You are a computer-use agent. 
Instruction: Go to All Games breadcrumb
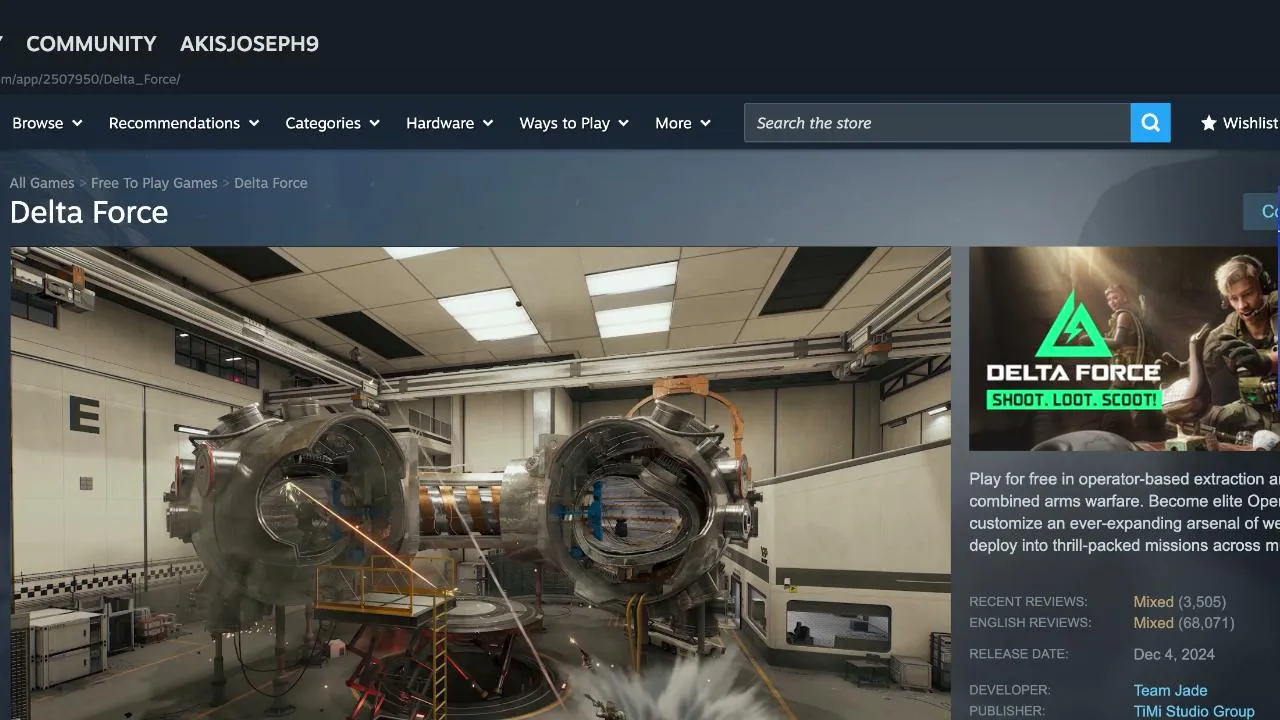[42, 183]
